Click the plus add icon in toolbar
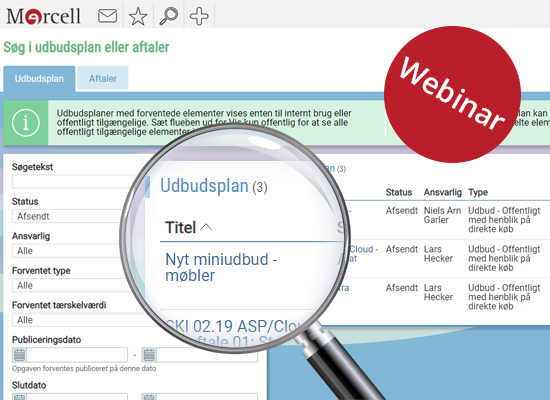This screenshot has height=400, width=550. pyautogui.click(x=199, y=16)
